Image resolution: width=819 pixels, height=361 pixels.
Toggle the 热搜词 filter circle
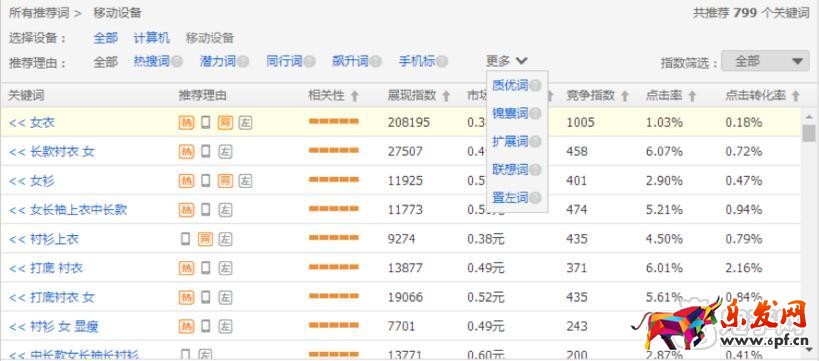[177, 62]
